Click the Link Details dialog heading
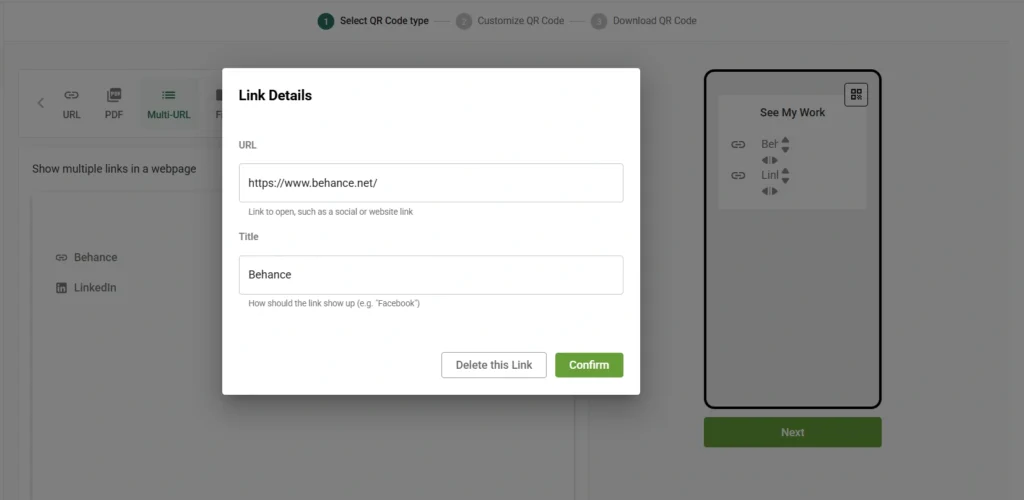1024x500 pixels. click(x=275, y=95)
